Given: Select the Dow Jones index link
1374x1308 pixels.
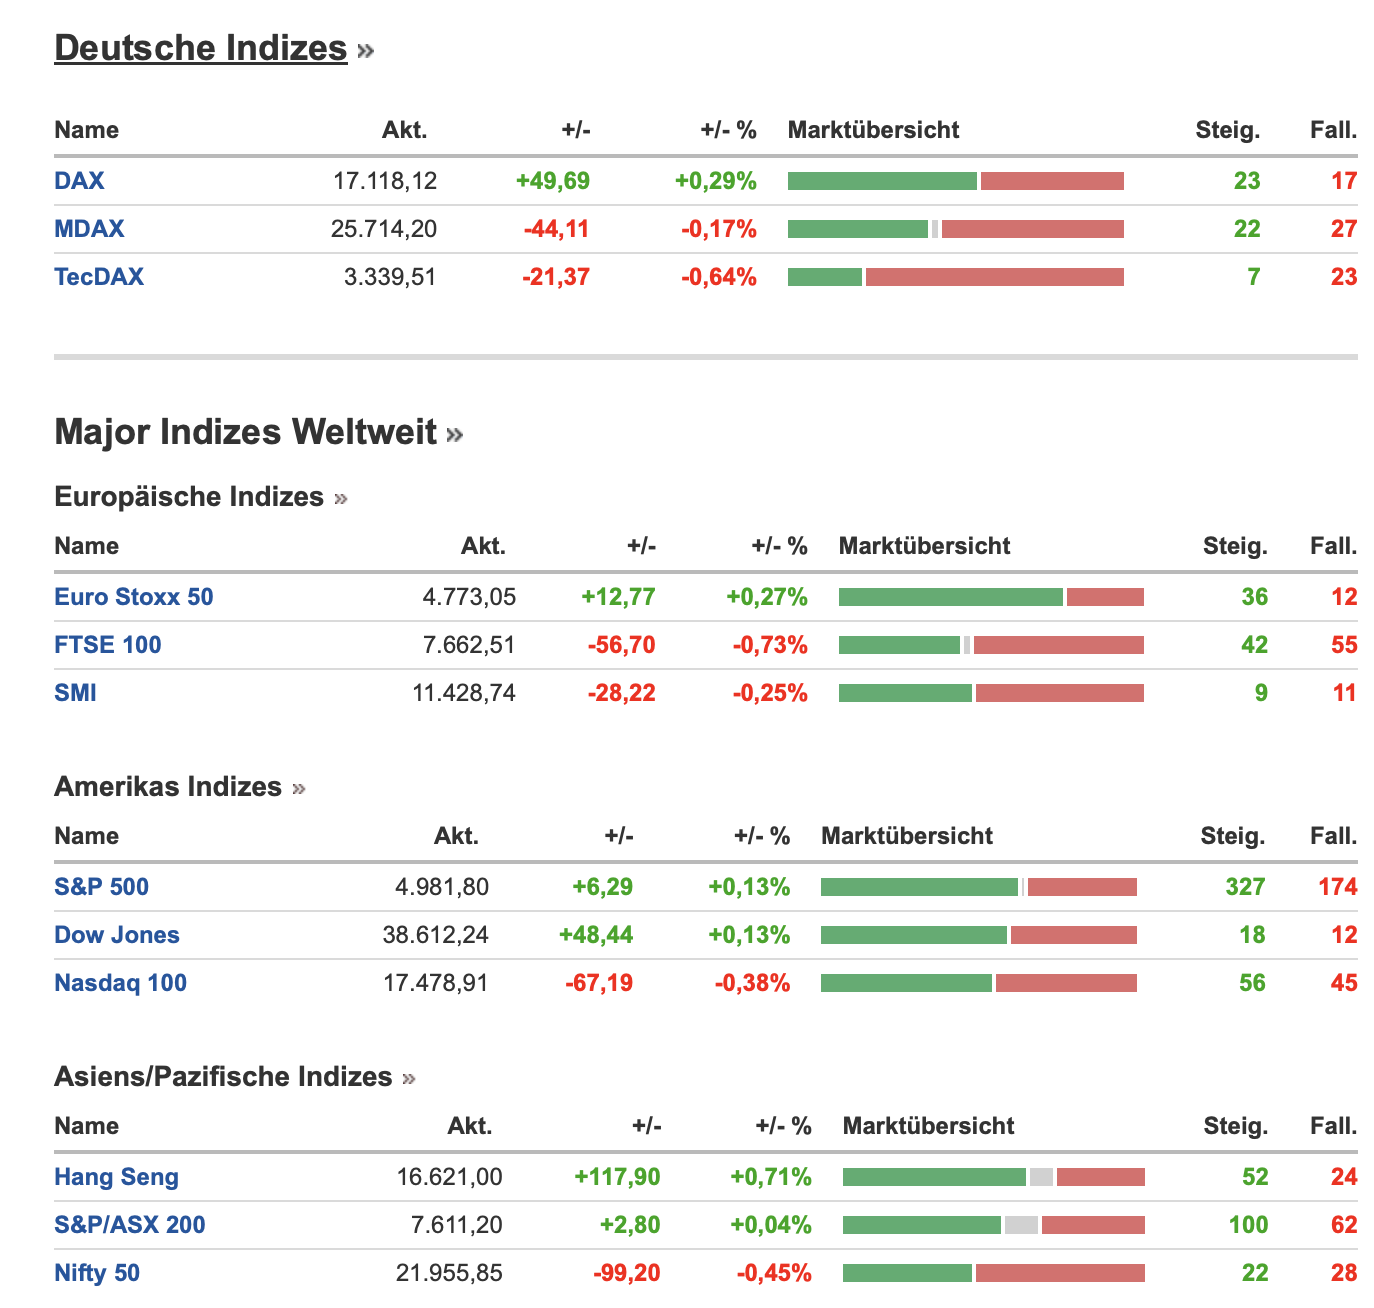Looking at the screenshot, I should (117, 935).
